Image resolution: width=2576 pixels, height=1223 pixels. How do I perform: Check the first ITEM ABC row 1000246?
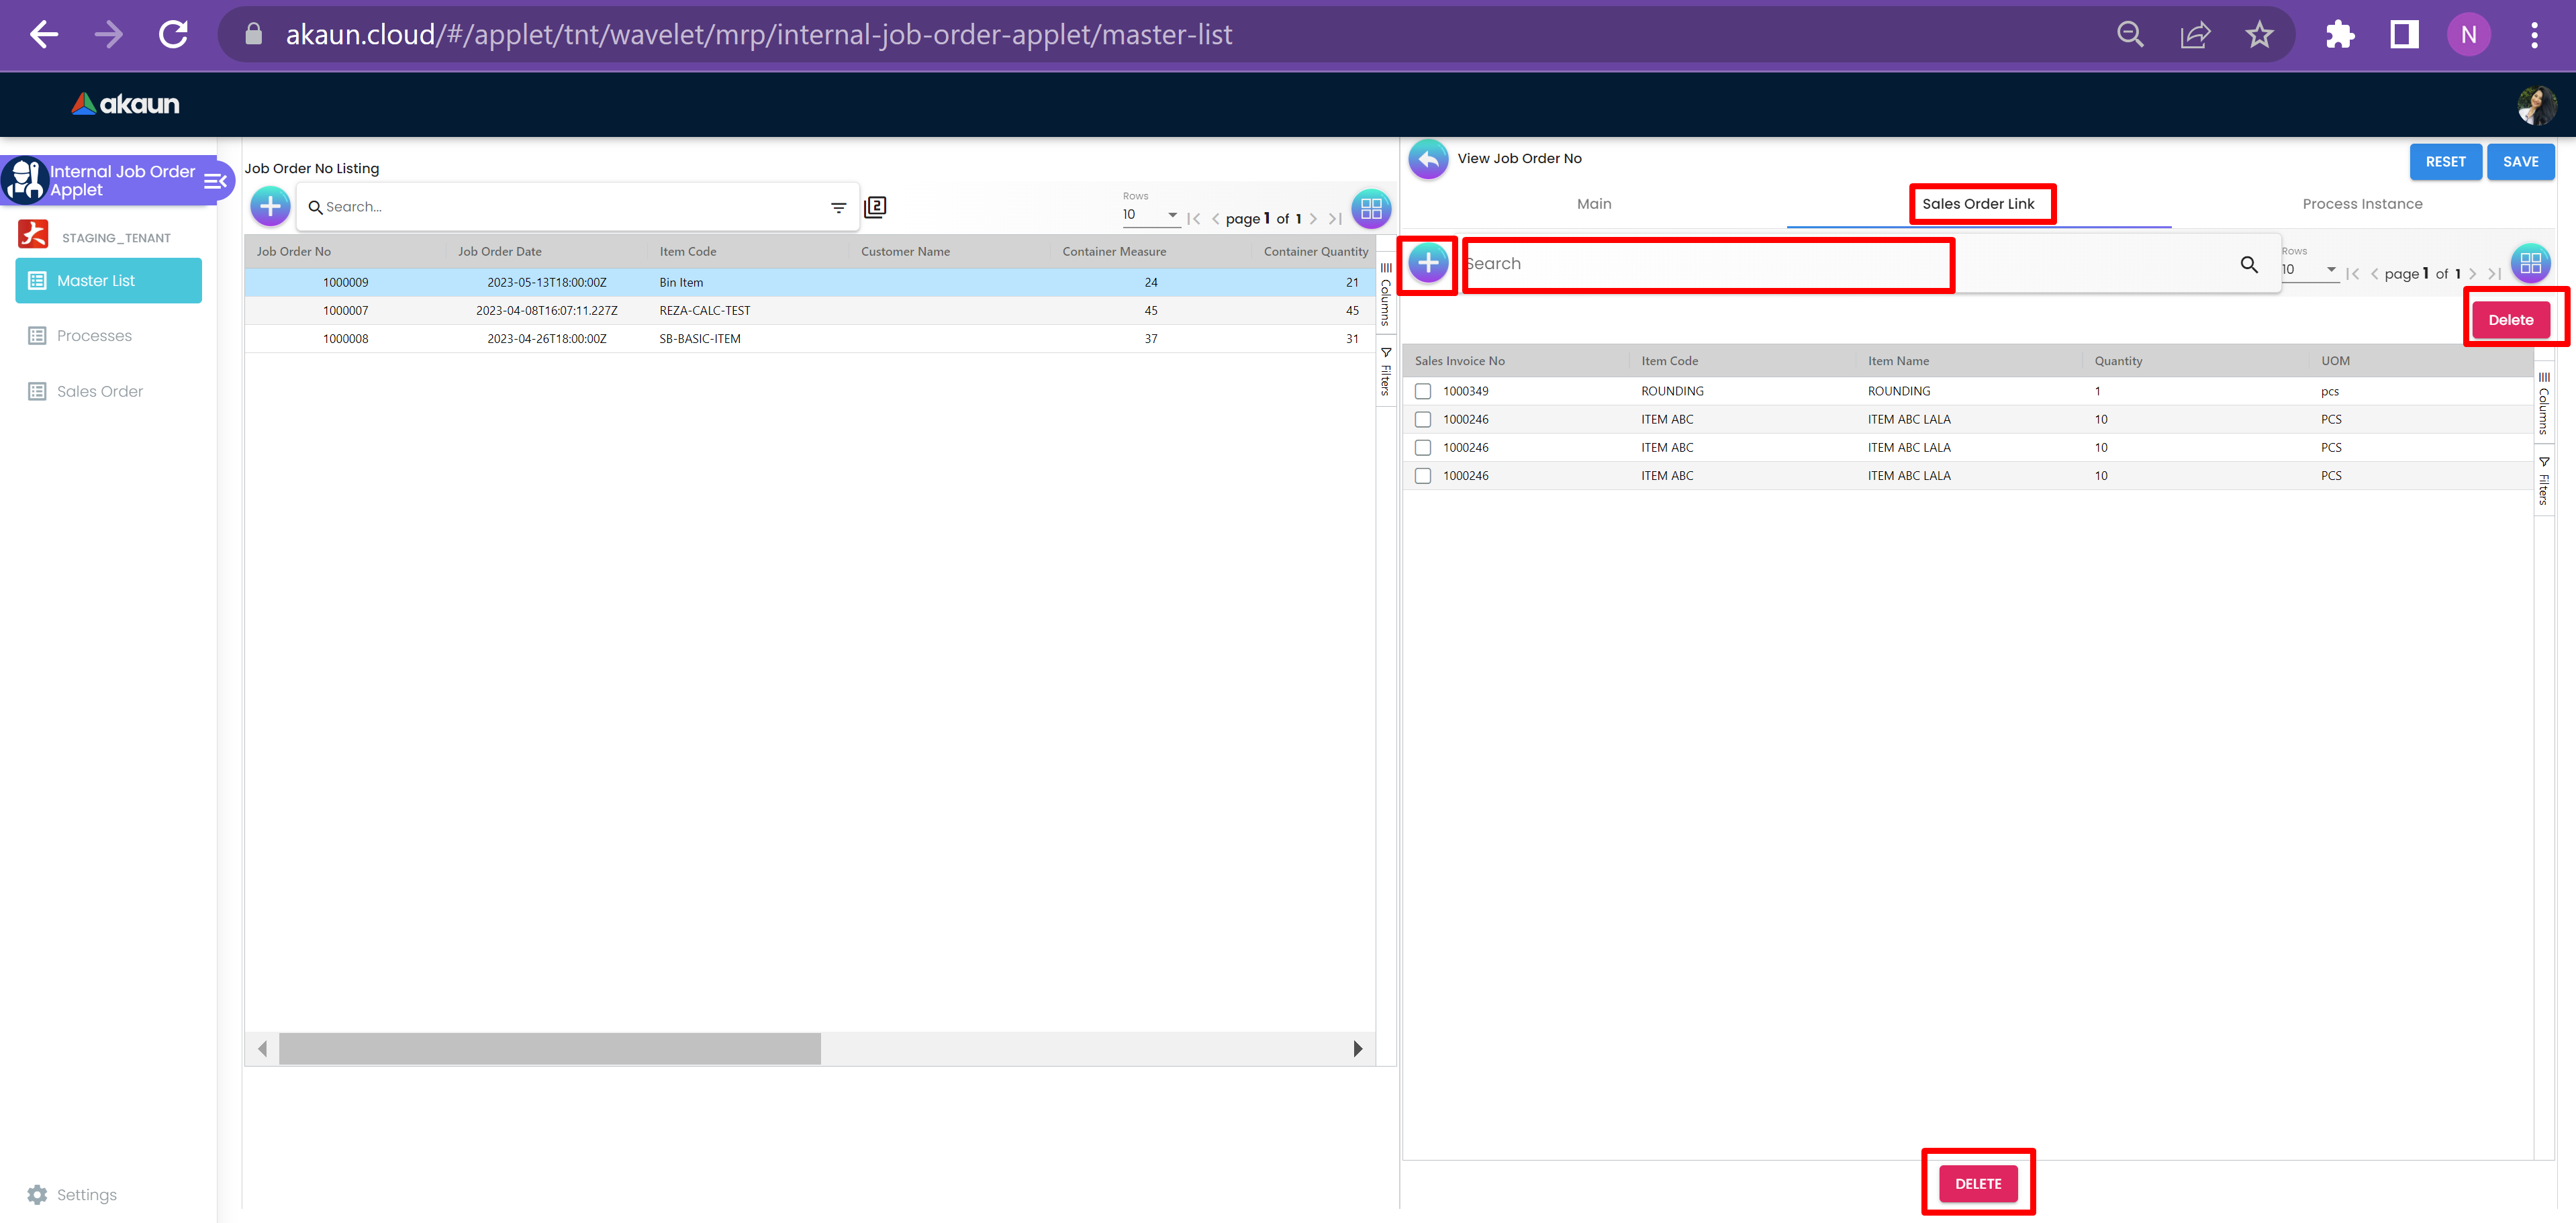(x=1422, y=419)
